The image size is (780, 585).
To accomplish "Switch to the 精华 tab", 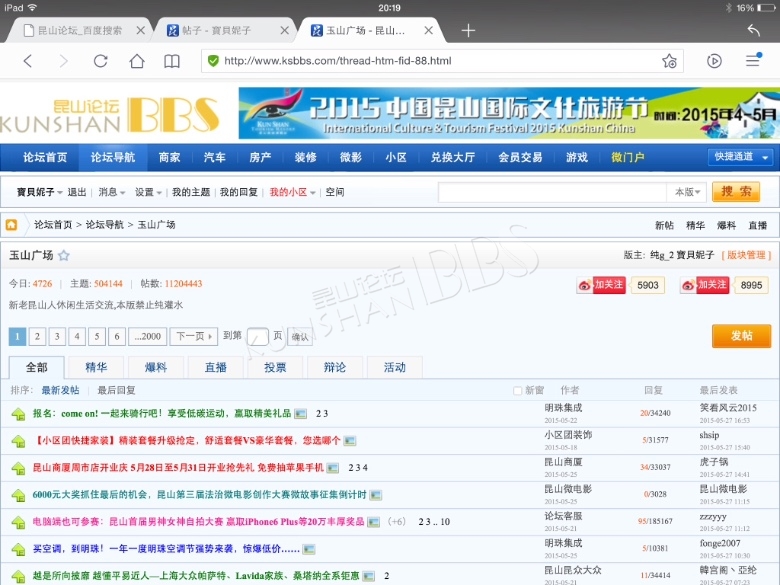I will pos(97,368).
